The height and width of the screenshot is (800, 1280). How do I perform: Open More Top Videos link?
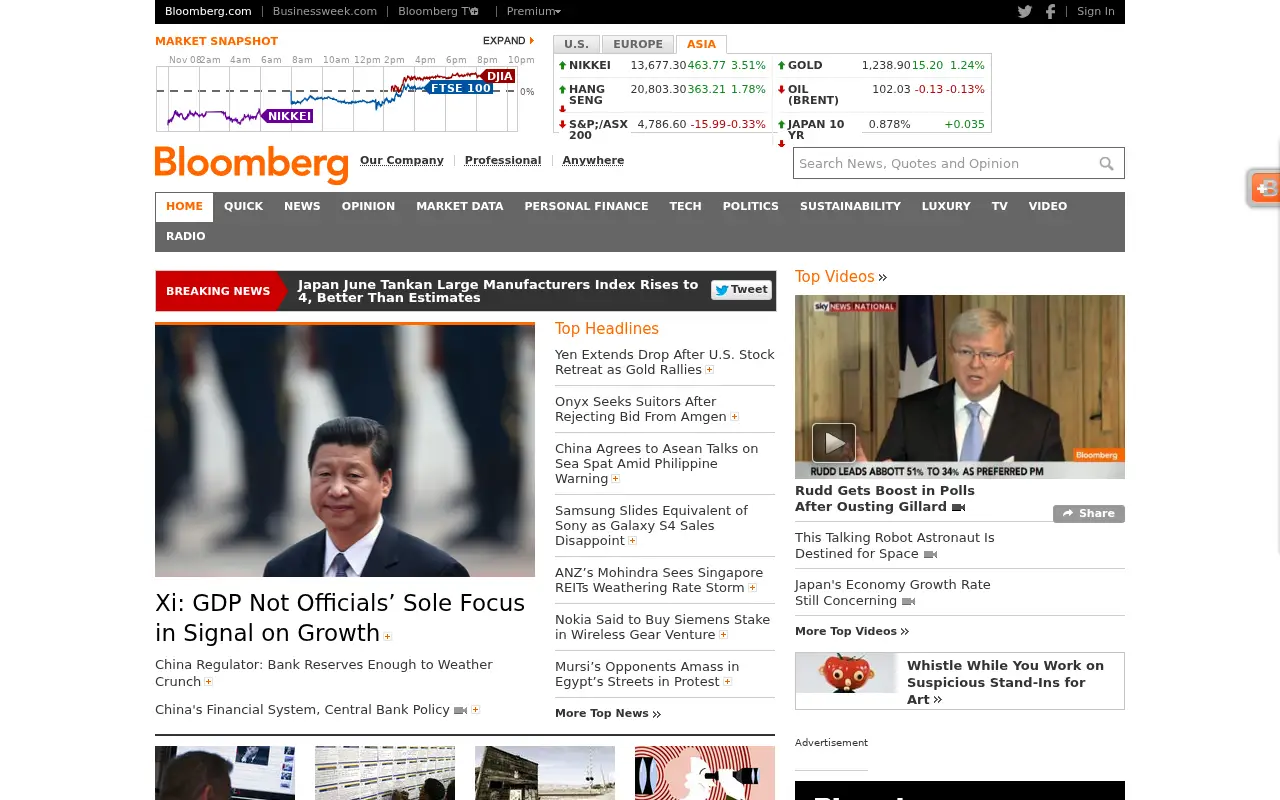click(852, 632)
